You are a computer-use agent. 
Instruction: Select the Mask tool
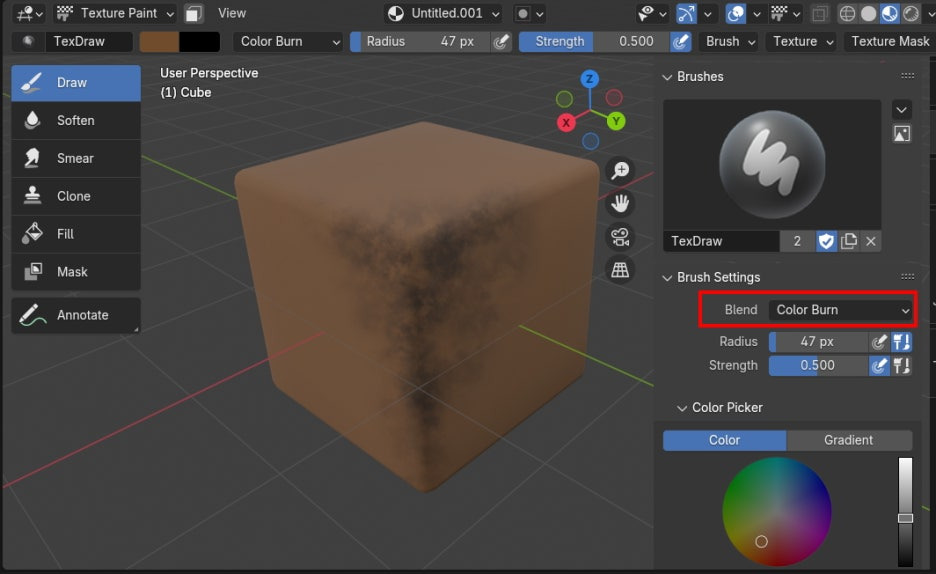point(76,272)
